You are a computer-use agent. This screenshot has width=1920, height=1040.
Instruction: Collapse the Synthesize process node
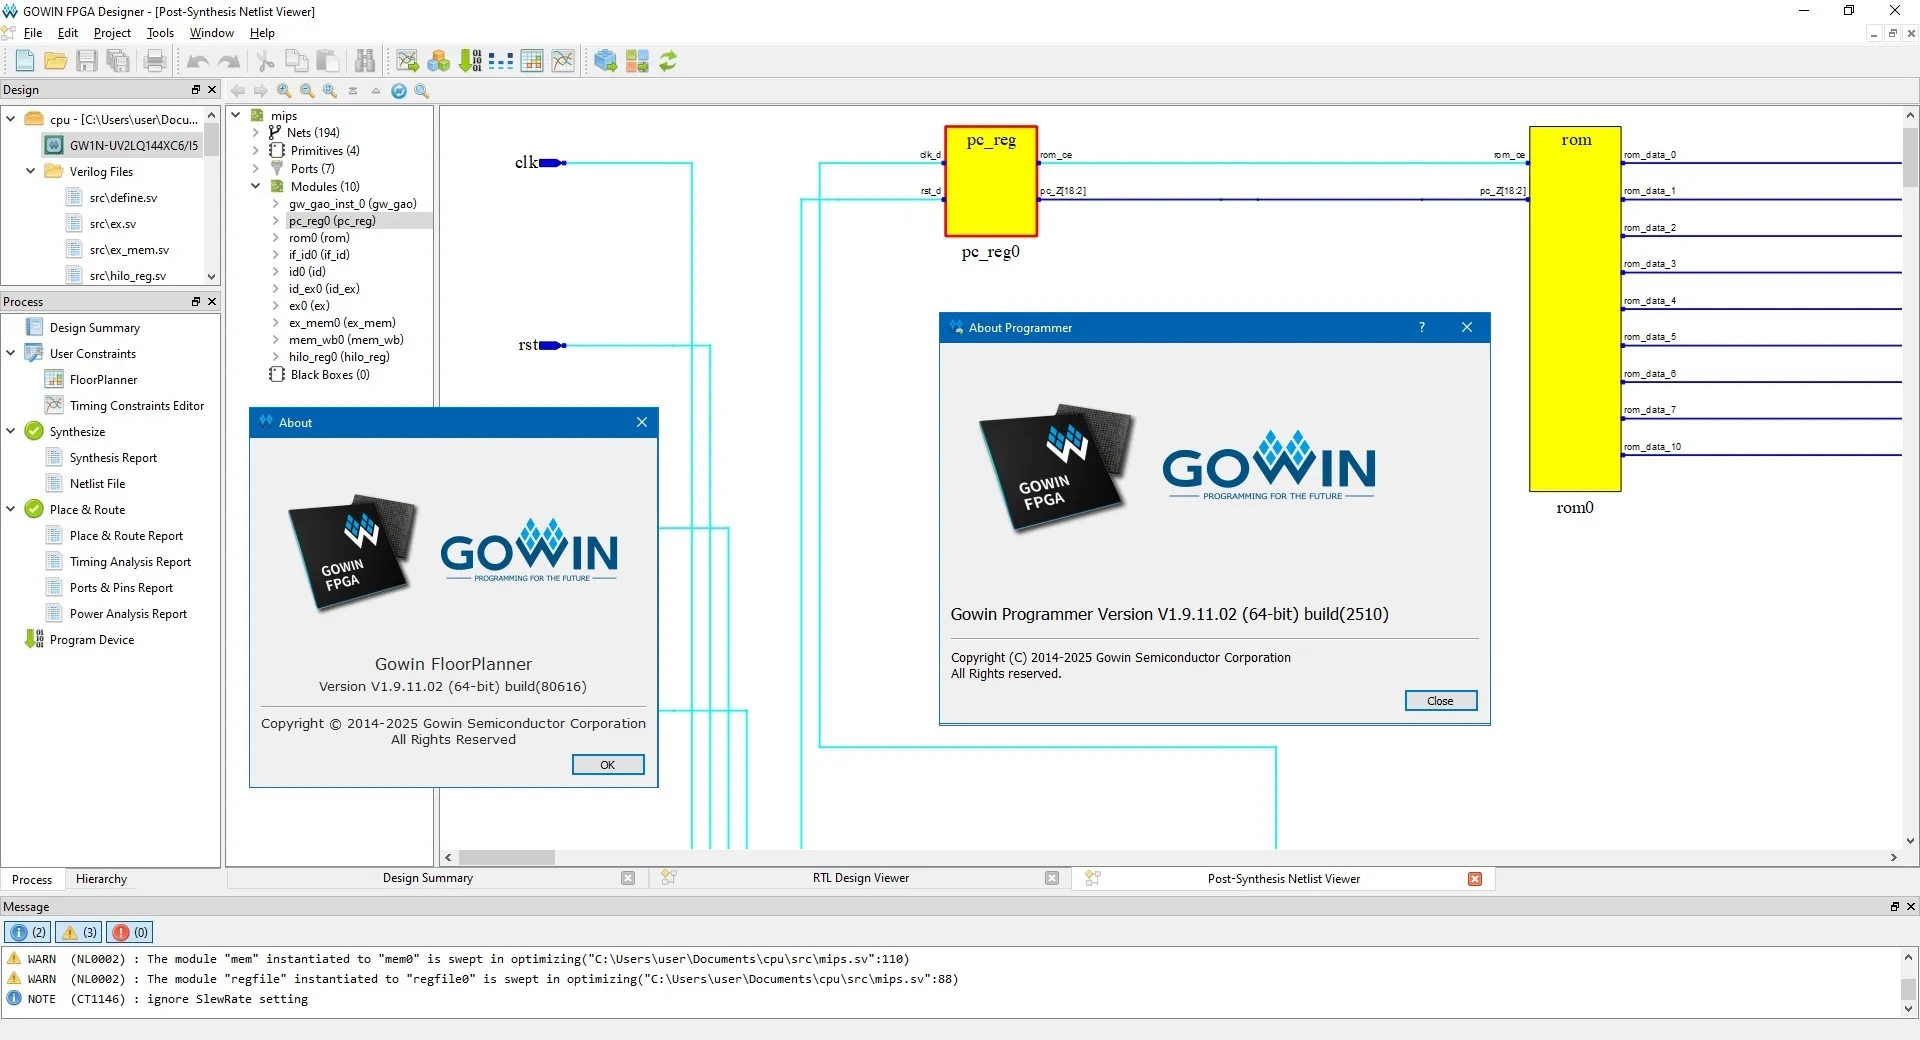click(x=11, y=431)
